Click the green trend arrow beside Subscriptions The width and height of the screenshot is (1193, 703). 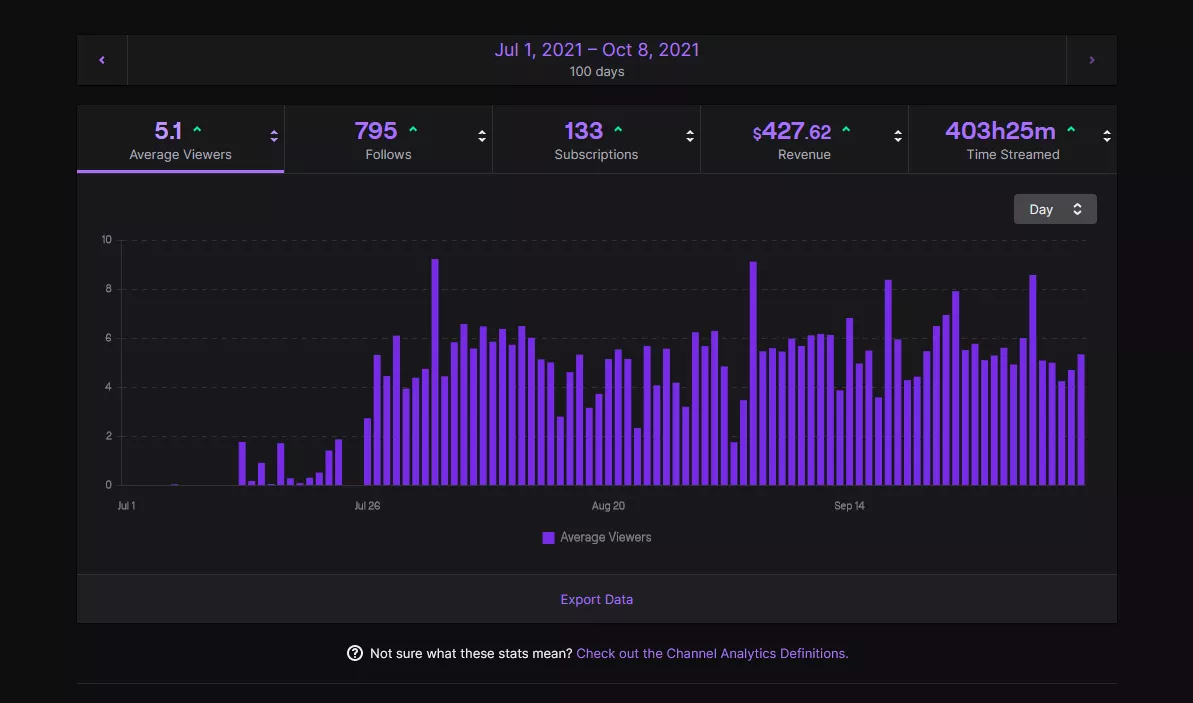tap(618, 130)
